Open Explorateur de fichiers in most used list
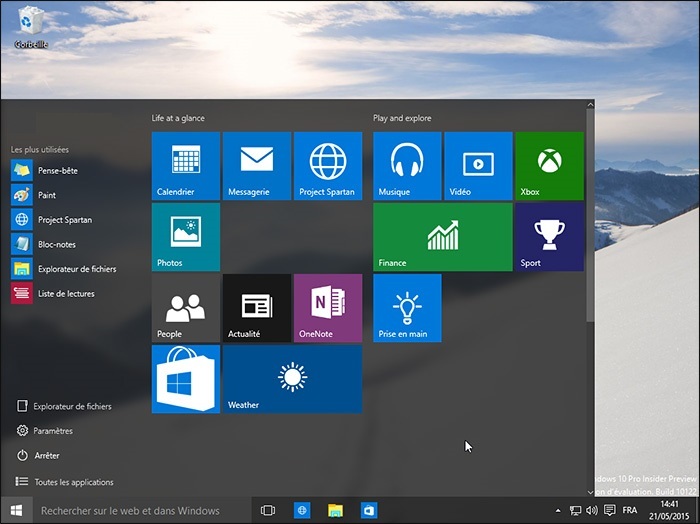This screenshot has width=700, height=524. point(64,269)
